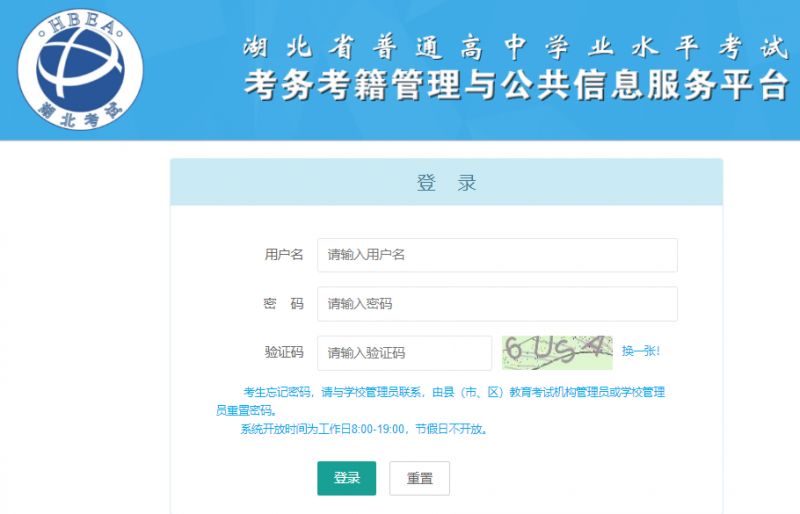Click the 登 录 panel header
Image resolution: width=800 pixels, height=514 pixels.
[446, 182]
